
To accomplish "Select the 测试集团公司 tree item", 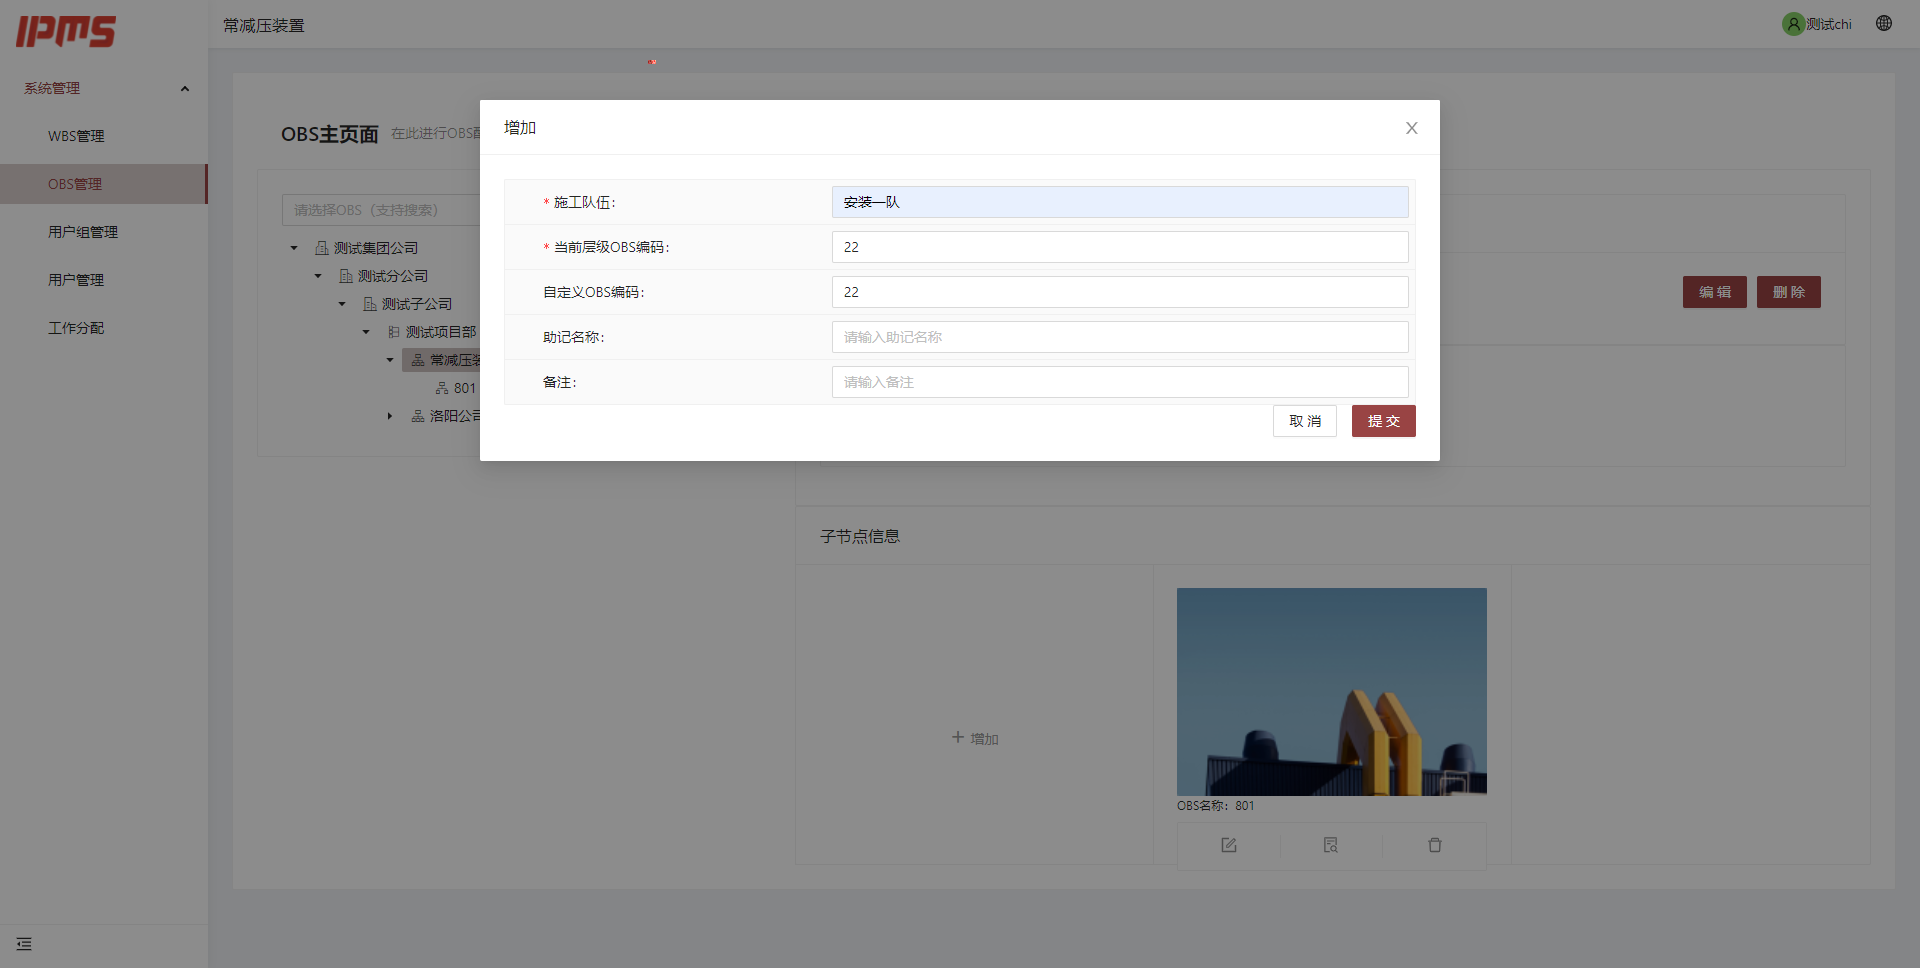I will [x=366, y=248].
